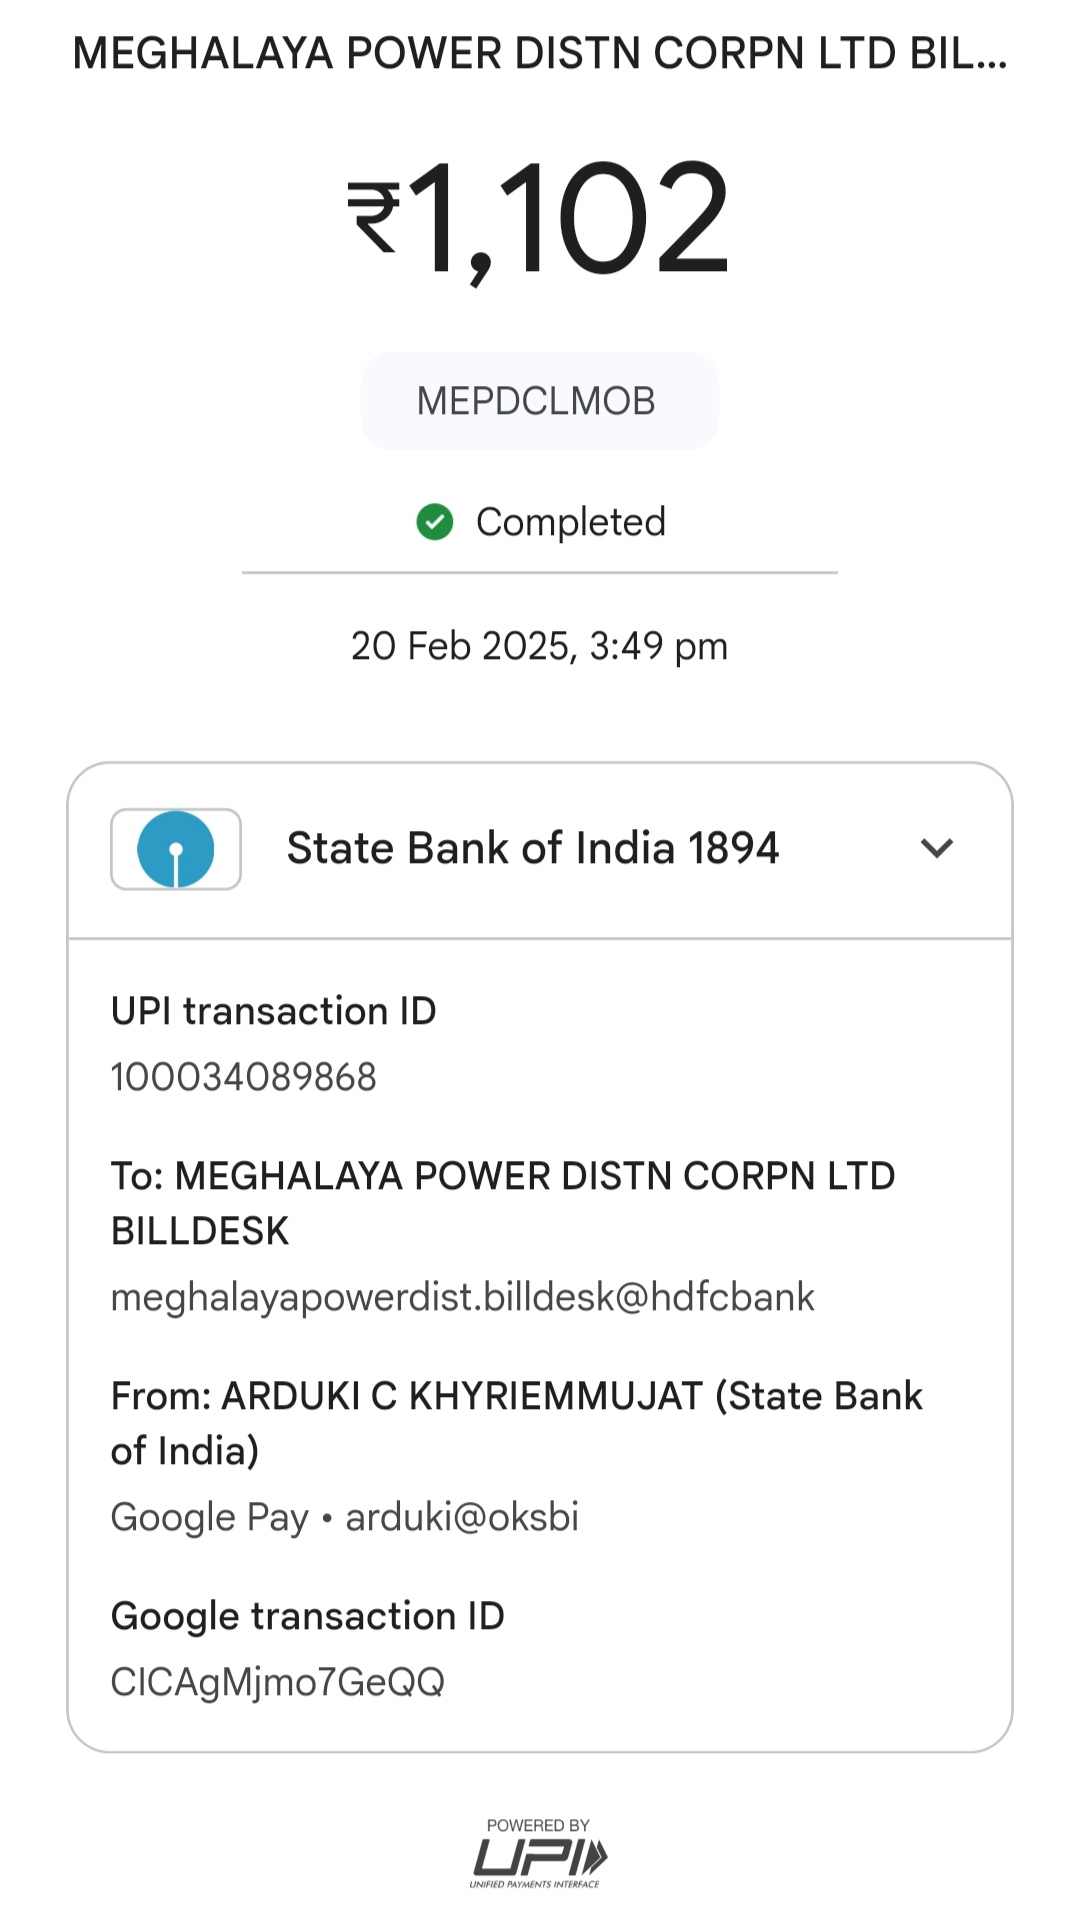Click the Google Pay text in sender details

pyautogui.click(x=209, y=1517)
